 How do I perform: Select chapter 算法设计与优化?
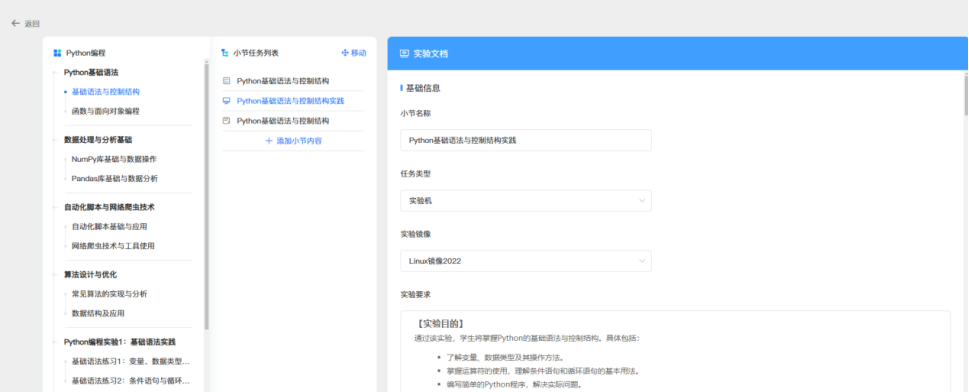[x=90, y=275]
